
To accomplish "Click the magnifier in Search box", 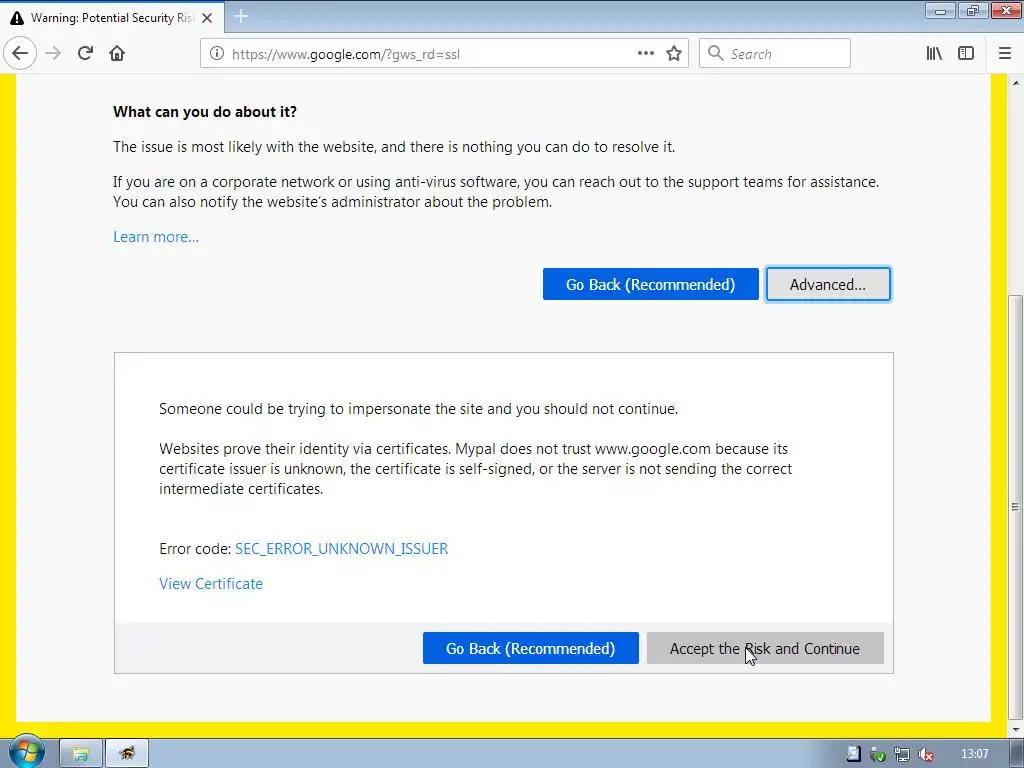I will tap(716, 54).
